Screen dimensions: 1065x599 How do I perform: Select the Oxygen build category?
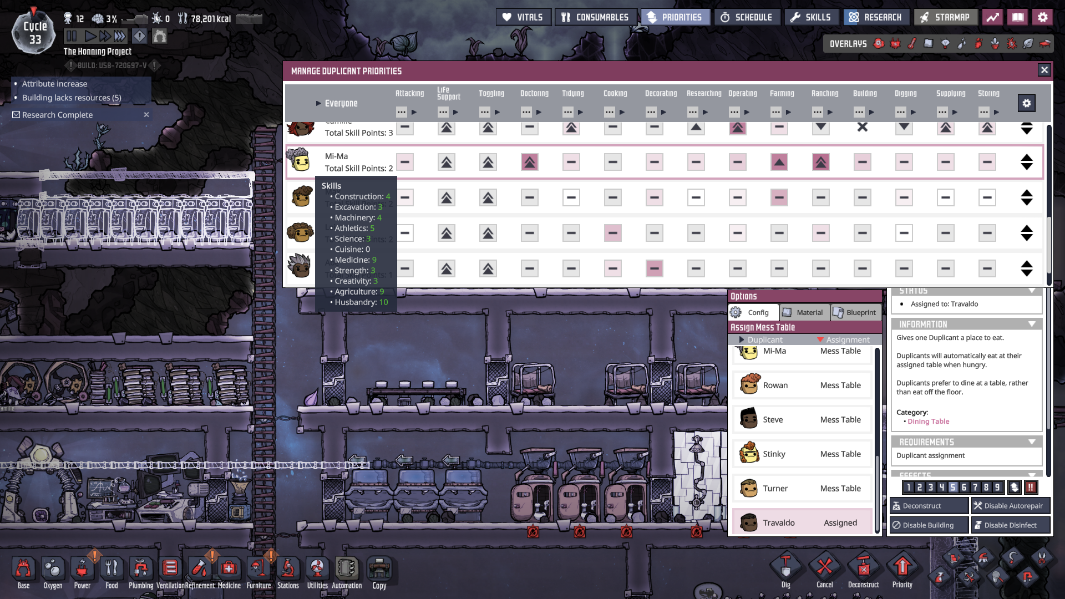click(x=51, y=569)
